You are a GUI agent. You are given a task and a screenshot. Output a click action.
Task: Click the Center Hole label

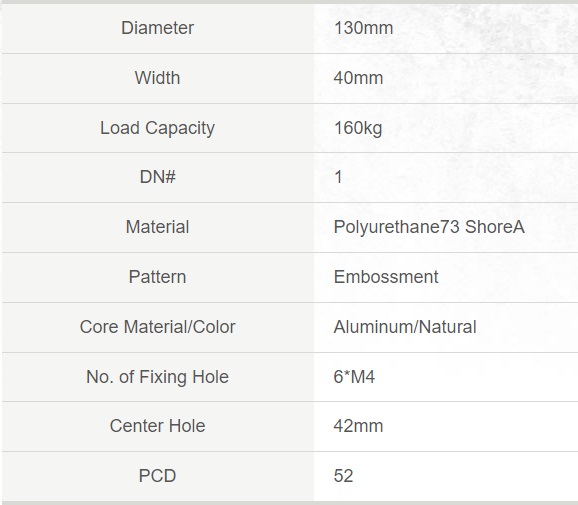[x=157, y=426]
